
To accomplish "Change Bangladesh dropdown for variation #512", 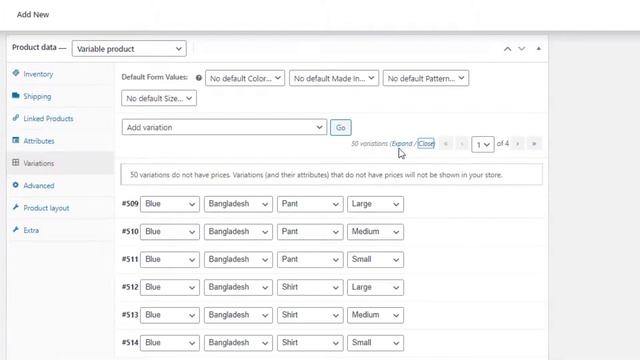I will click(238, 287).
